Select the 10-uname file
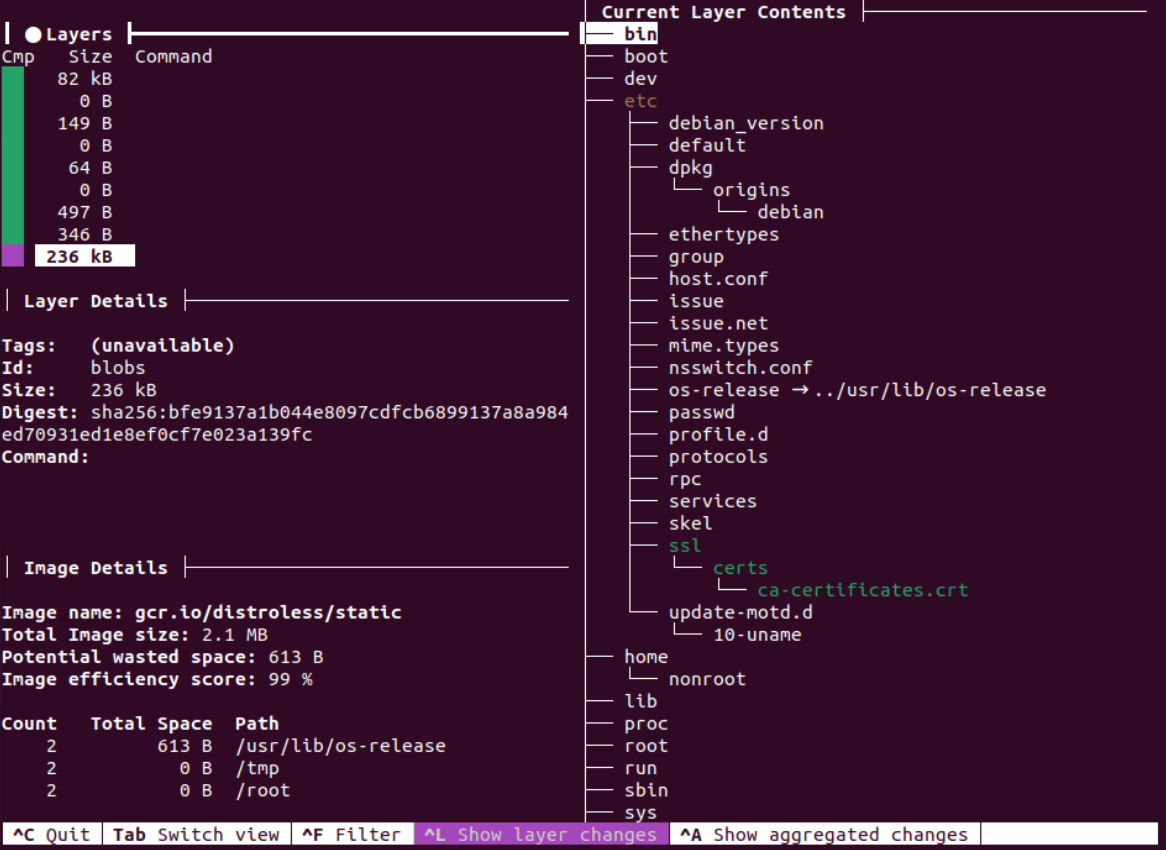Image resolution: width=1166 pixels, height=850 pixels. 756,635
